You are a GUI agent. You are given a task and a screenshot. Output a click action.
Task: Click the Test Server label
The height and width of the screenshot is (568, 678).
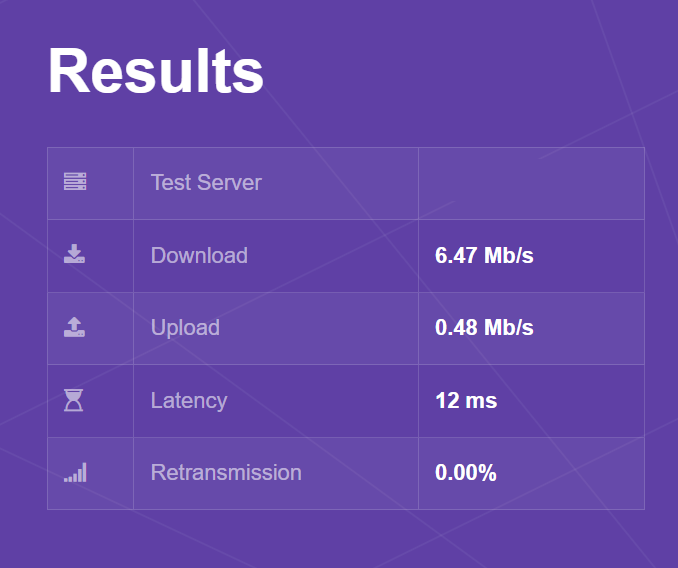click(206, 182)
